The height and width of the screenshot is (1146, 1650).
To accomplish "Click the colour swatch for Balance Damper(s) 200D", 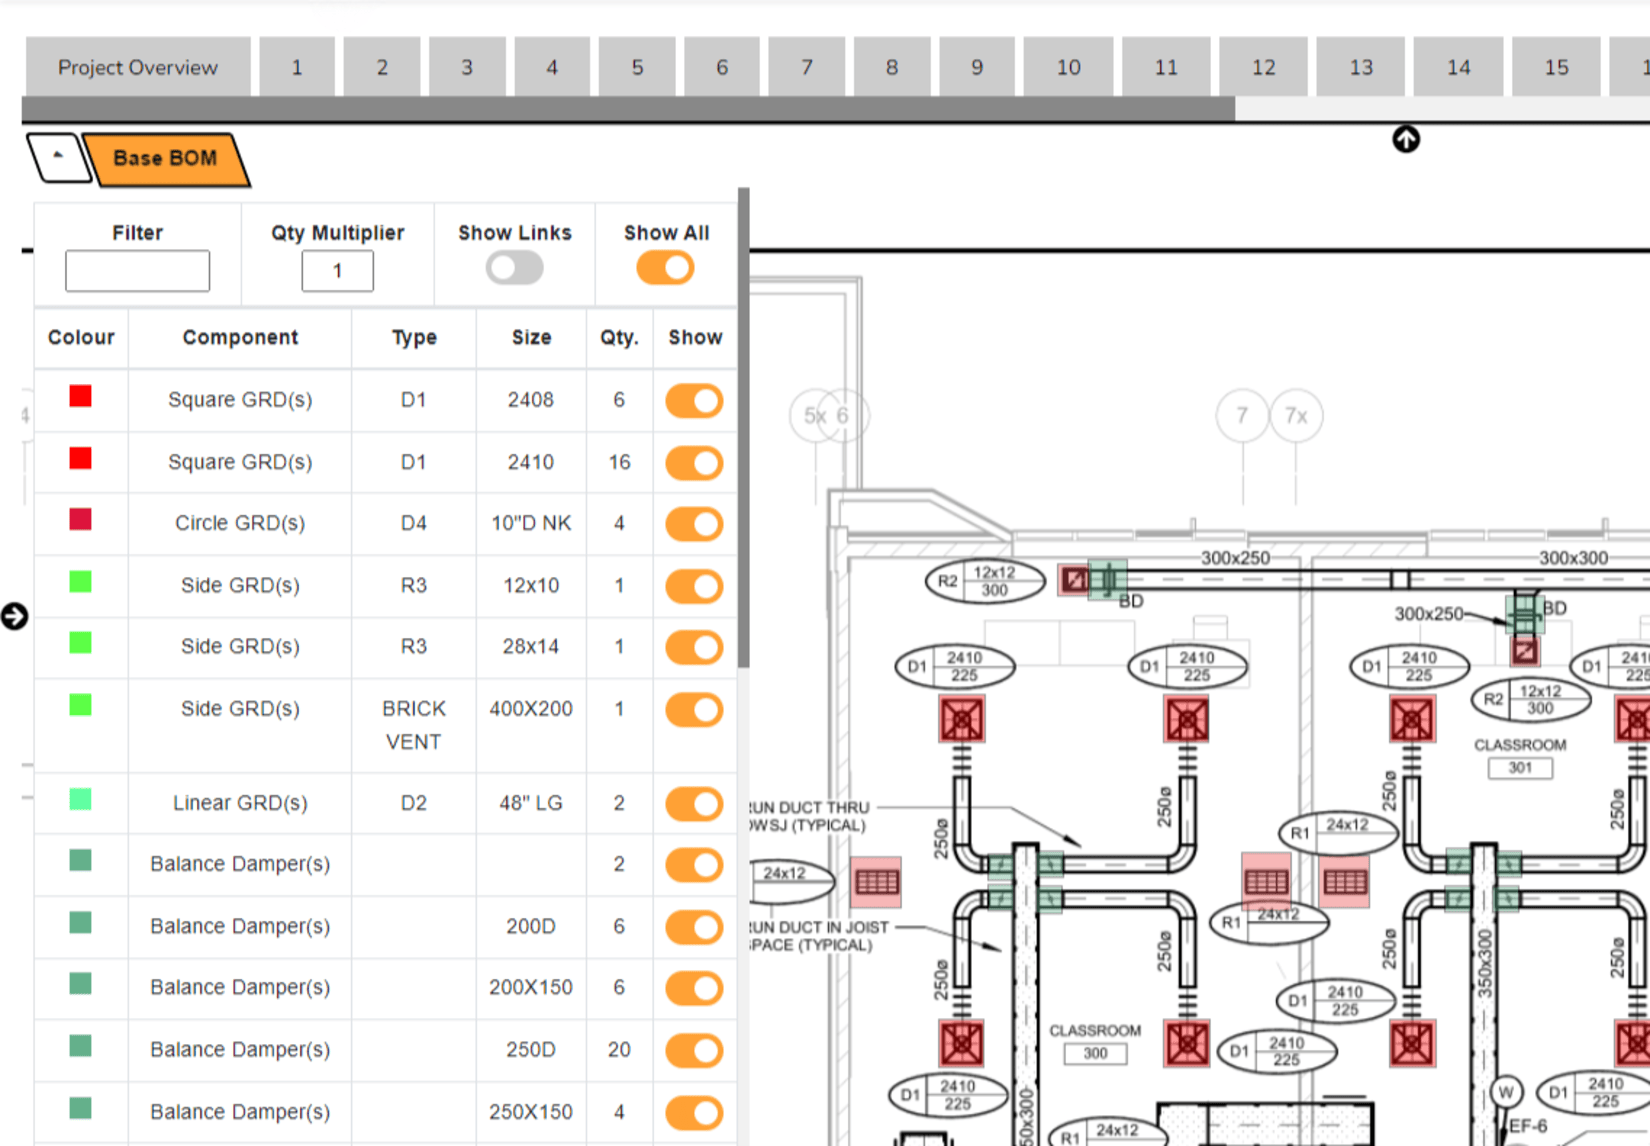I will coord(81,923).
